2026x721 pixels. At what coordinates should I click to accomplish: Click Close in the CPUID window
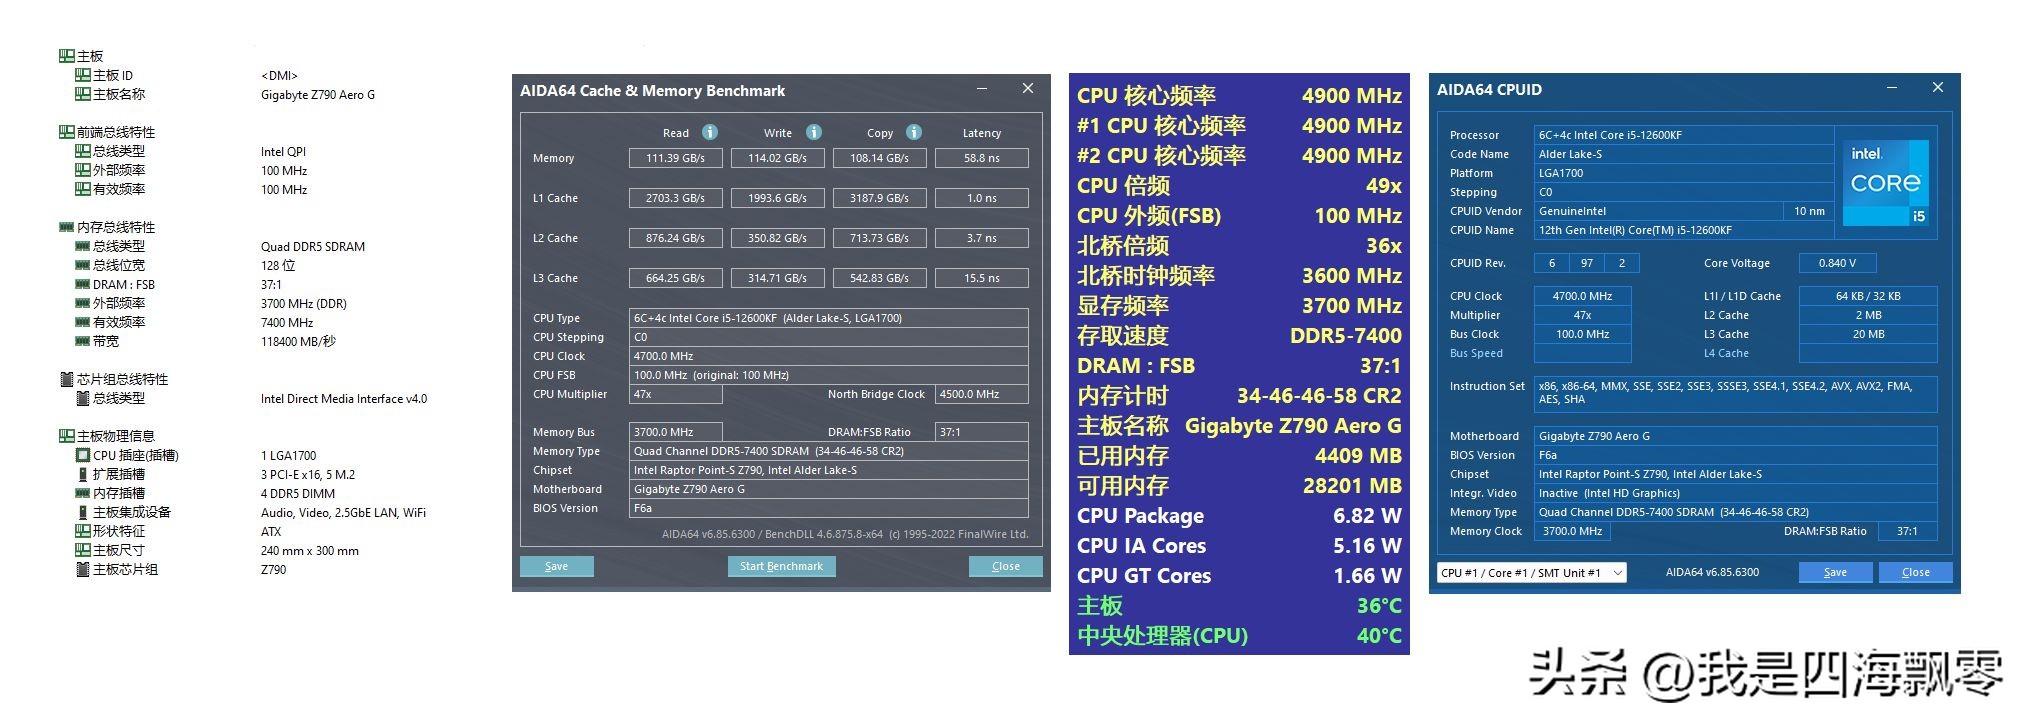[x=1915, y=572]
